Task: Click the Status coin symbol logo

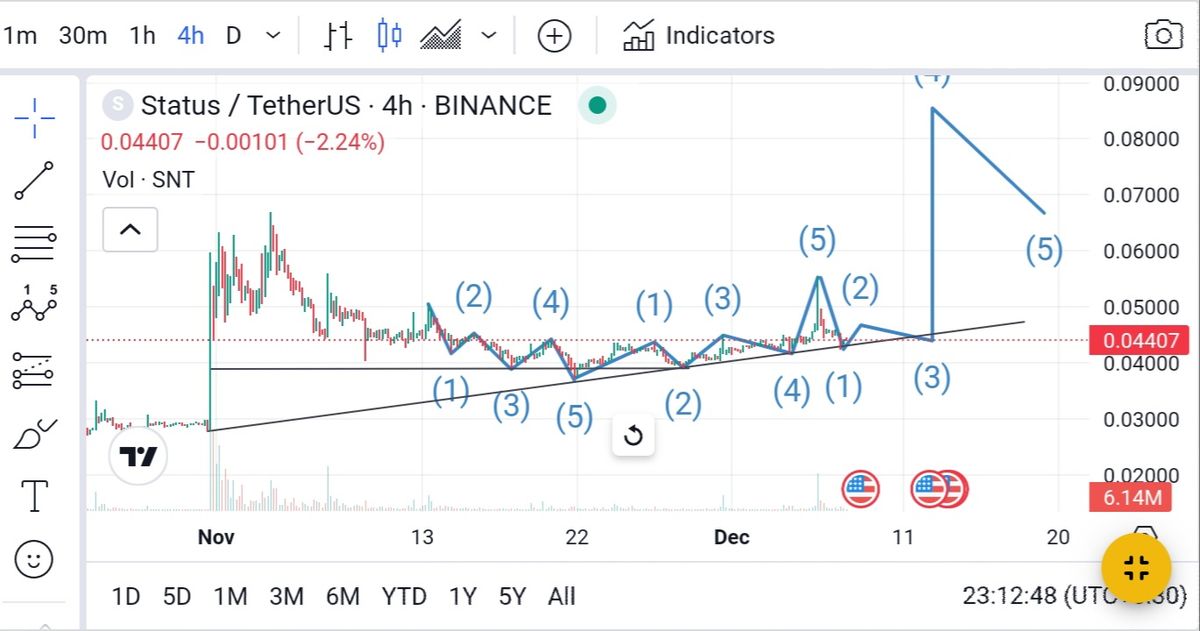Action: 118,104
